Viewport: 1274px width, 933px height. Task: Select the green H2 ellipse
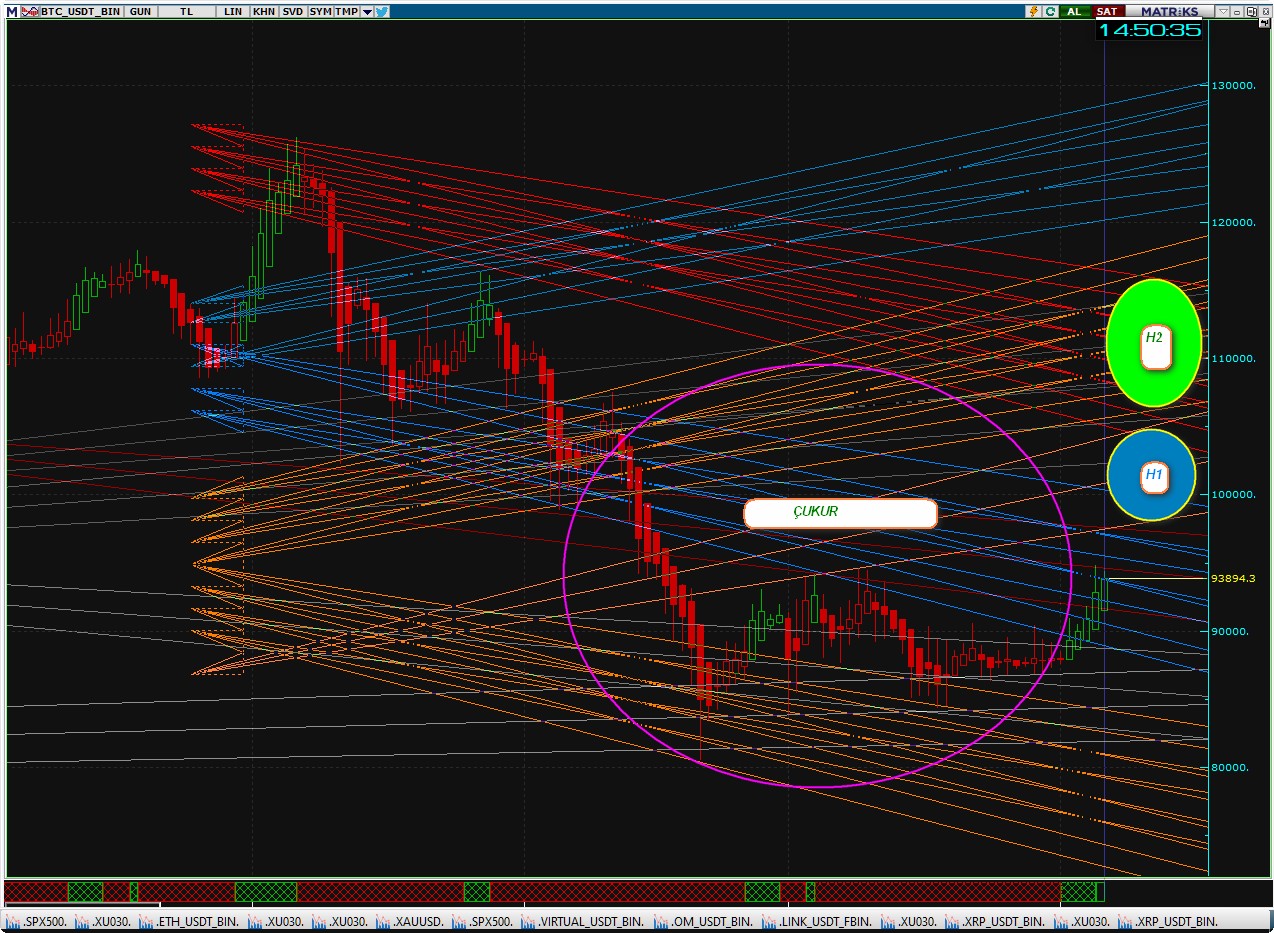1153,343
